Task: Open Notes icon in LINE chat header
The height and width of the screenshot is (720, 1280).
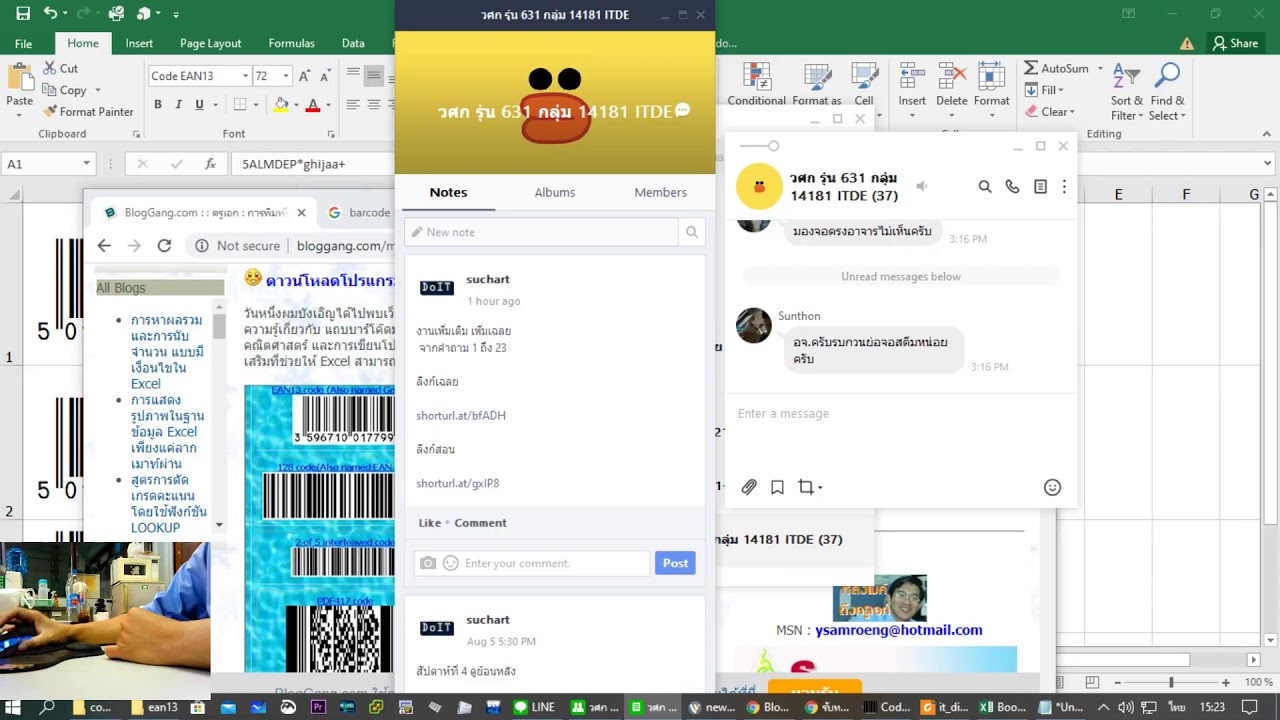Action: [x=1040, y=186]
